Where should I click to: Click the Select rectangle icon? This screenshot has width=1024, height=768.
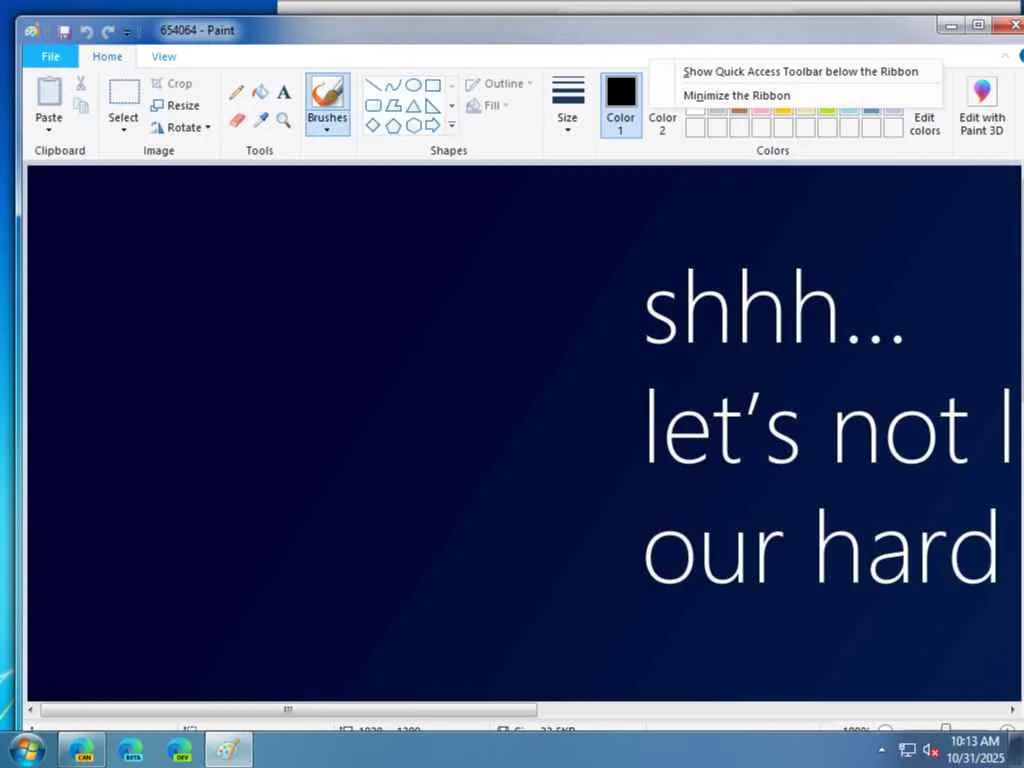click(x=124, y=92)
